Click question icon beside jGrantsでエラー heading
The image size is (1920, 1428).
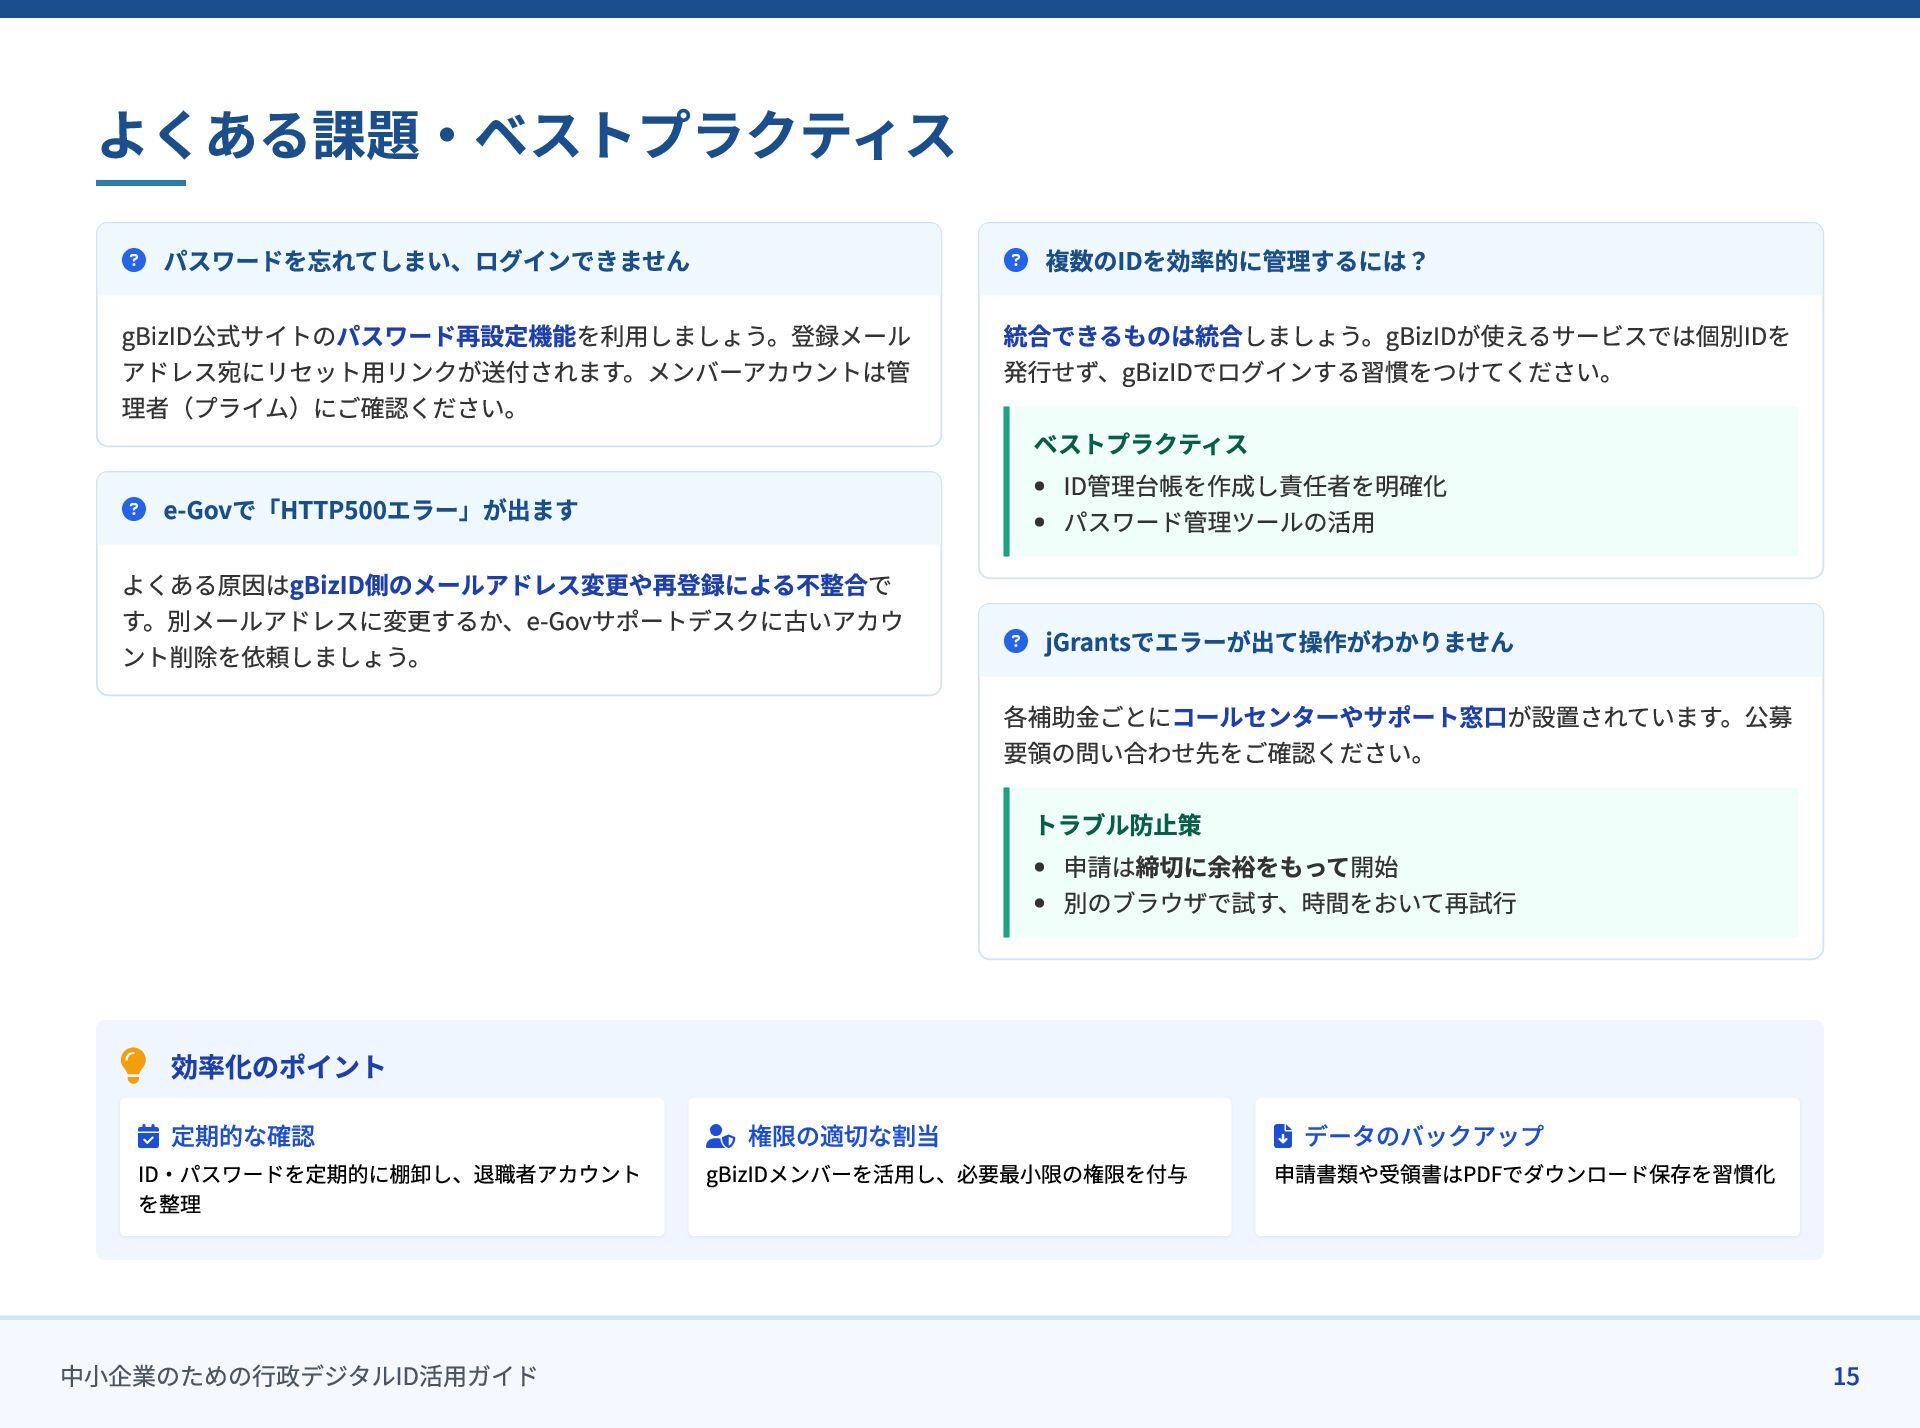tap(1016, 641)
